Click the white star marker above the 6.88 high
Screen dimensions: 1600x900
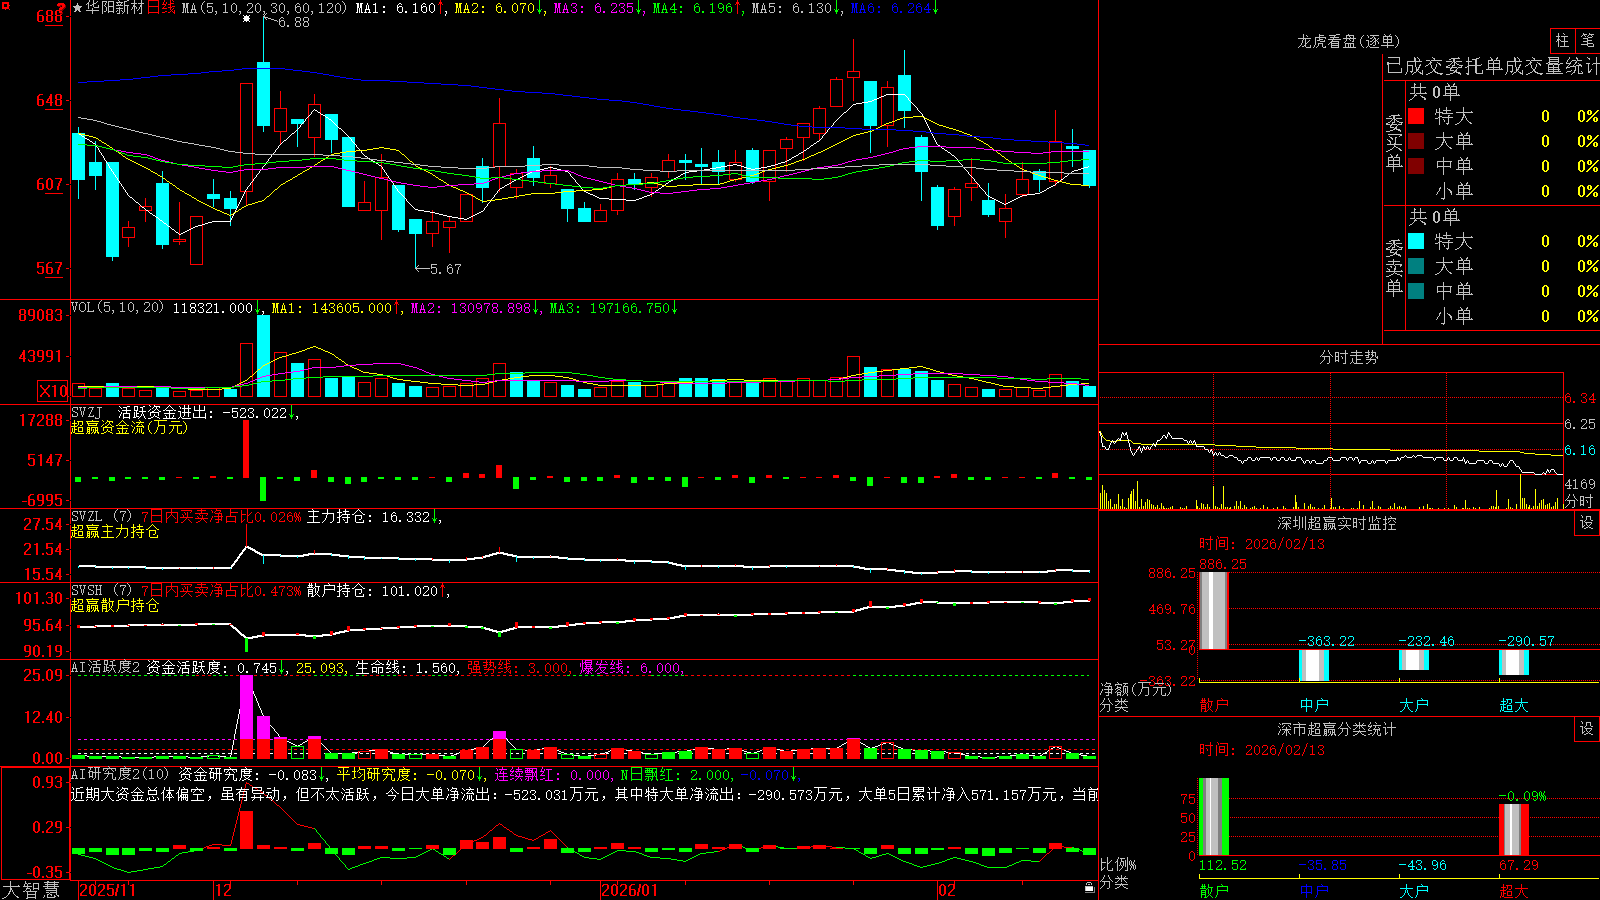[x=247, y=18]
